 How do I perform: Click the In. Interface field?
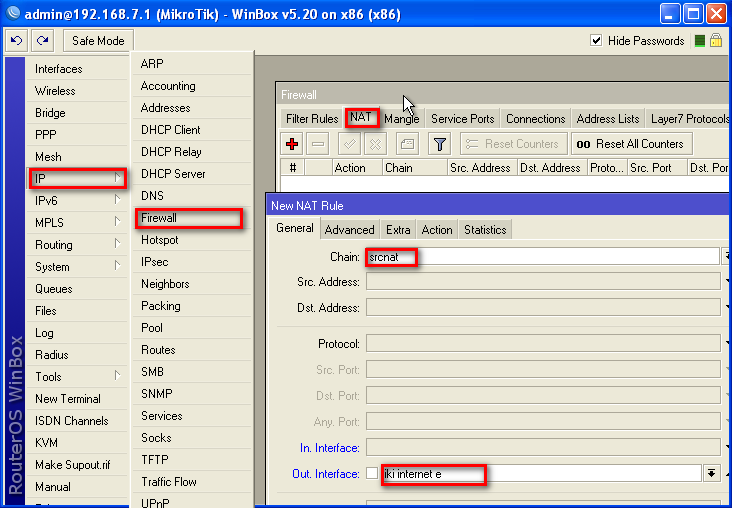543,448
